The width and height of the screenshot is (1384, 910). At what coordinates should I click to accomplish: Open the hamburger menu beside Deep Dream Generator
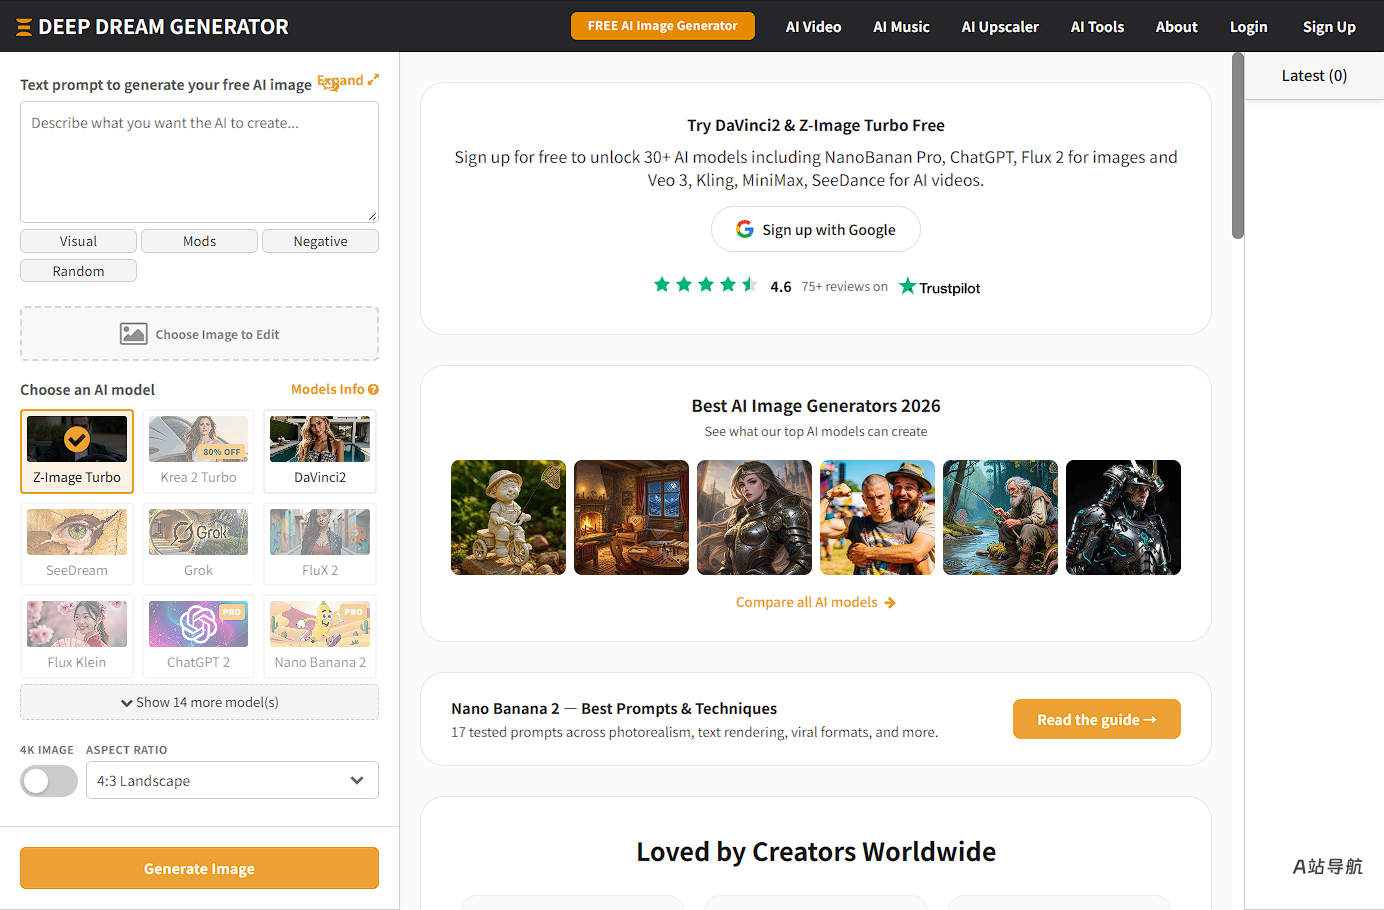click(24, 27)
